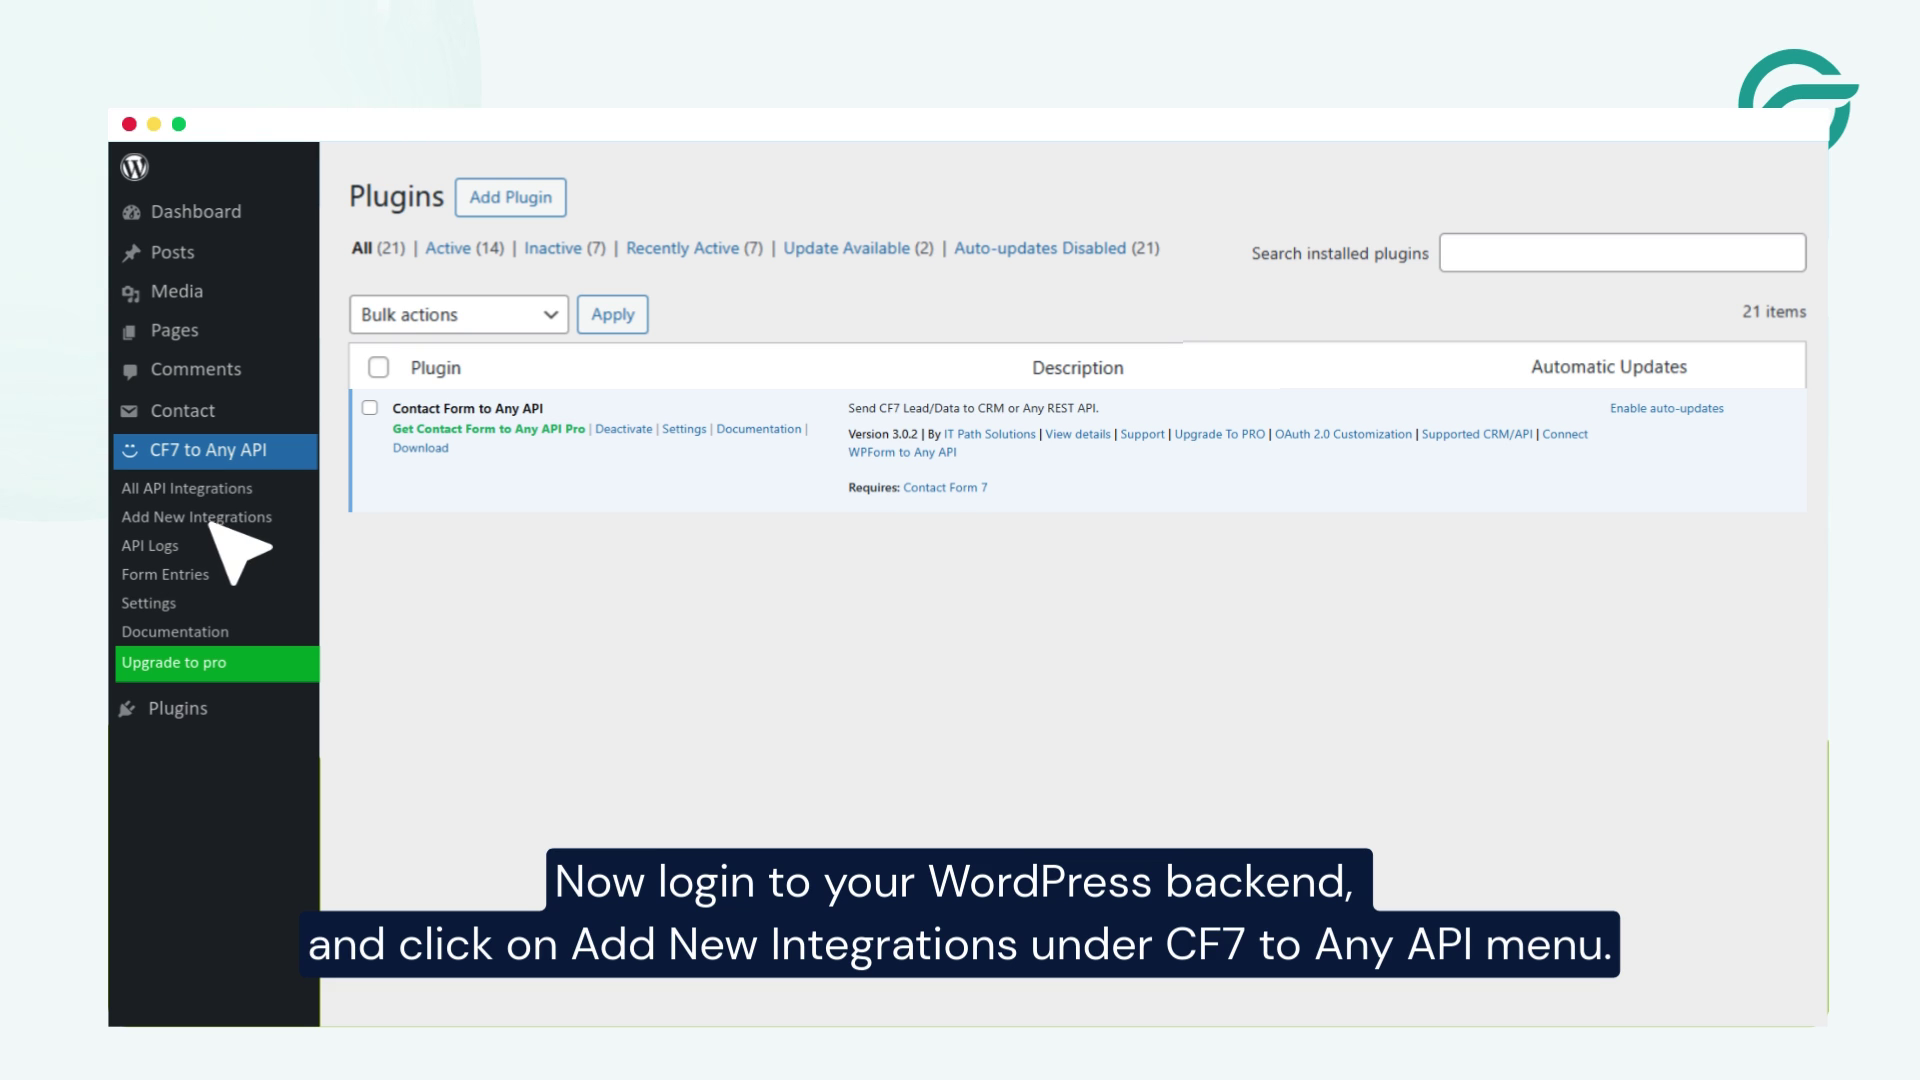Check the Contact Form to Any API checkbox

pos(370,407)
